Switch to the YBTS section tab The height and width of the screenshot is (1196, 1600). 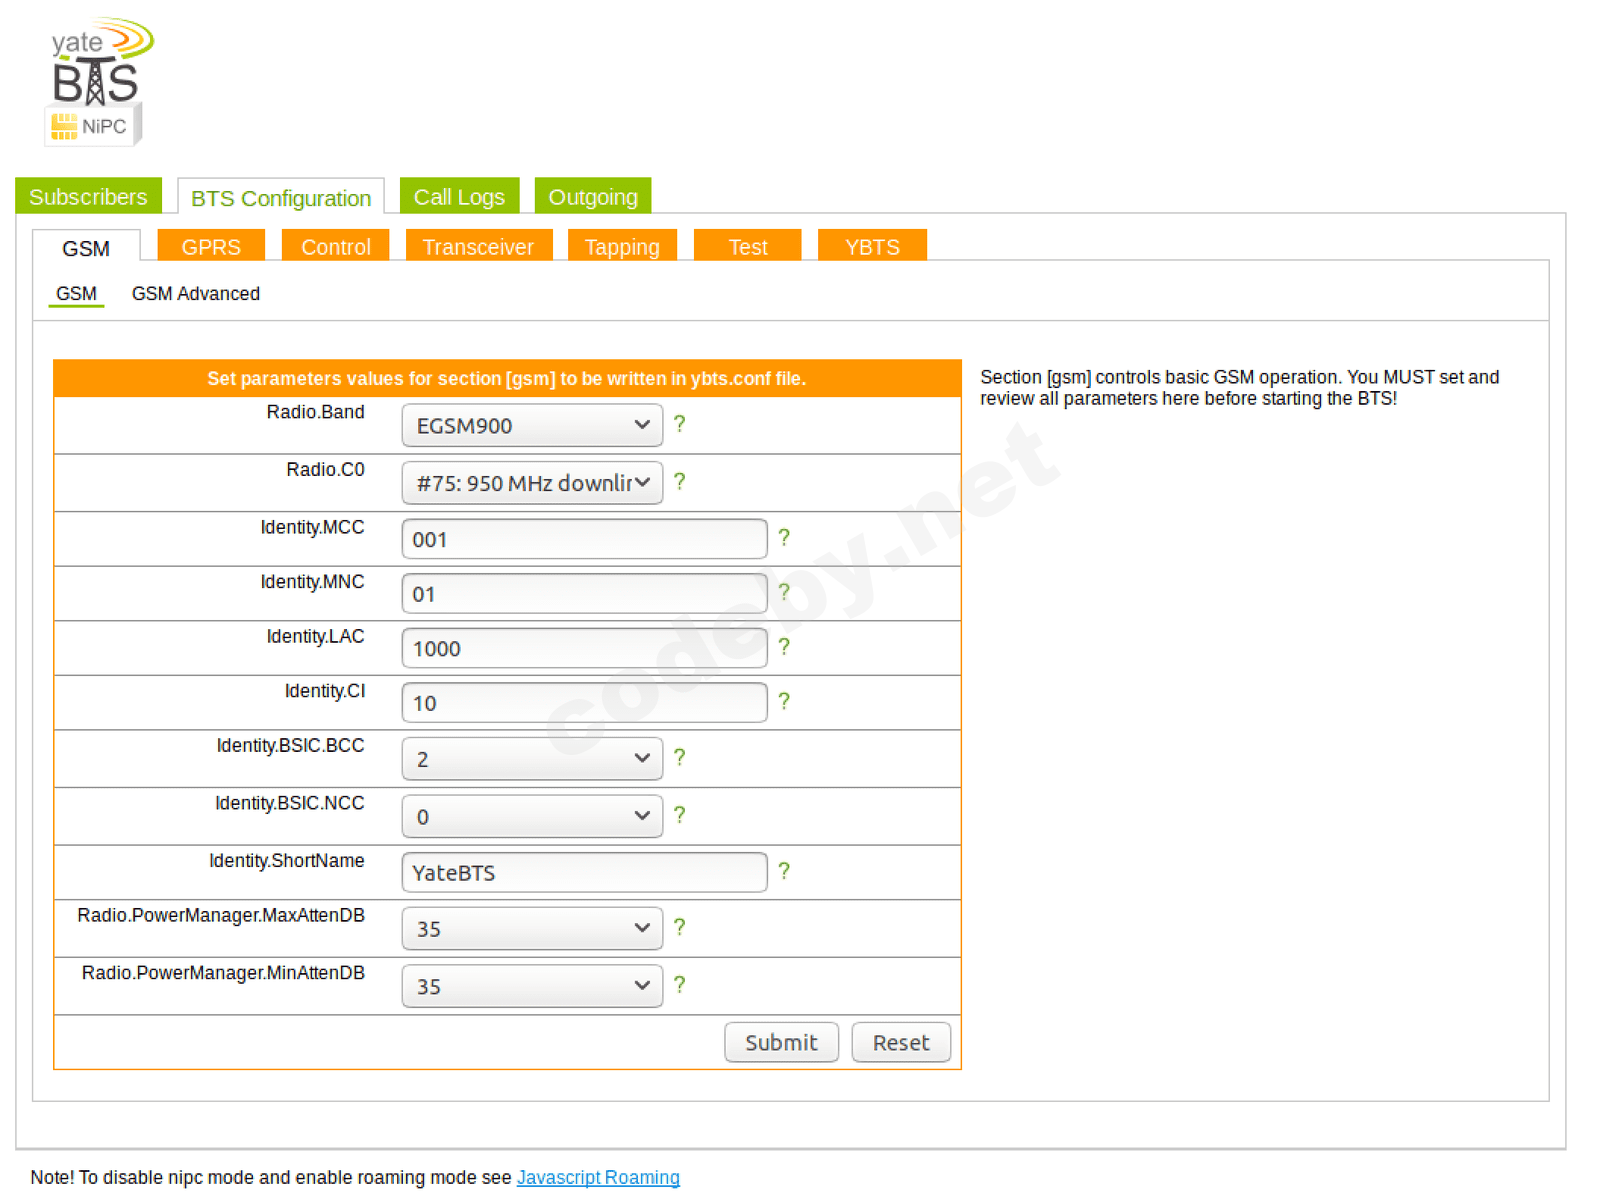[872, 246]
